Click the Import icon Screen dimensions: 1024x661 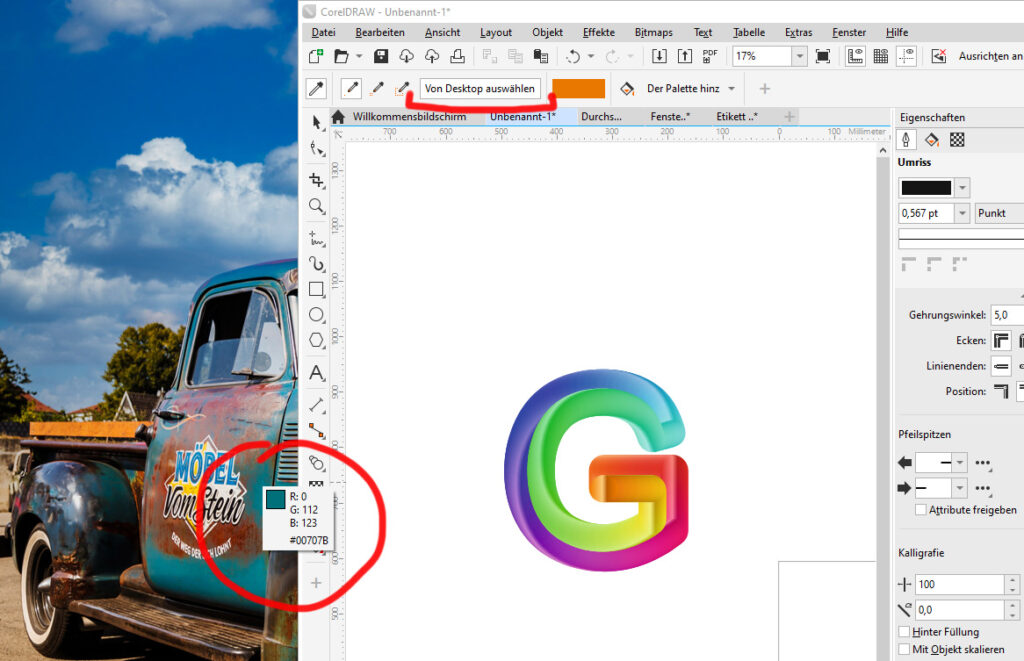click(659, 56)
